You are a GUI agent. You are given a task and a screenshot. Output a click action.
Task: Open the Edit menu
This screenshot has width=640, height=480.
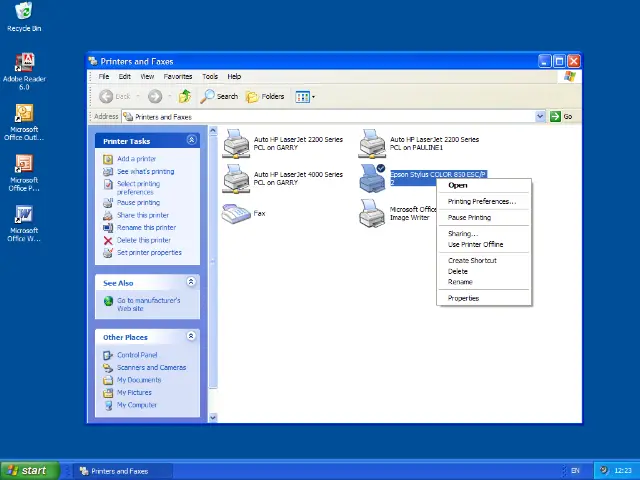tap(124, 76)
